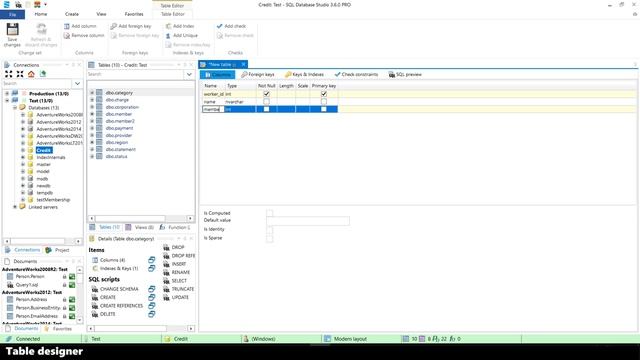Click lock icon beside Person.Address document
This screenshot has width=640, height=360.
coord(64,300)
